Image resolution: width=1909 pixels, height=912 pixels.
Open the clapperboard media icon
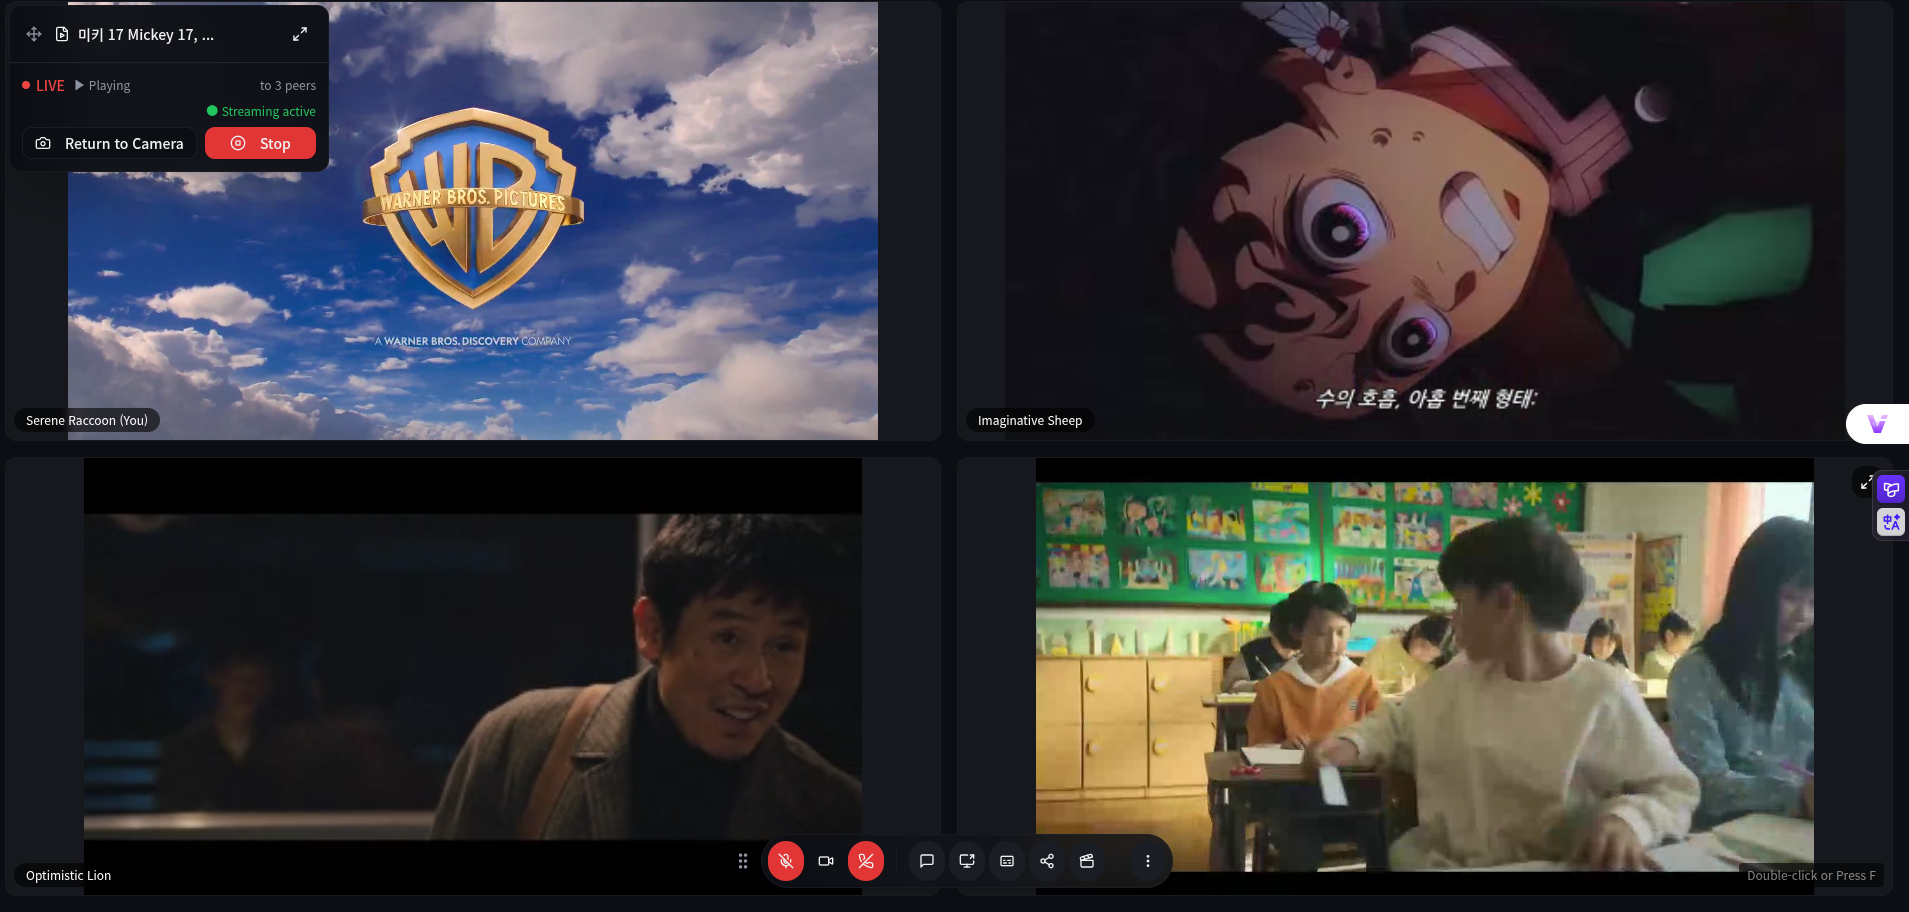(x=1087, y=861)
